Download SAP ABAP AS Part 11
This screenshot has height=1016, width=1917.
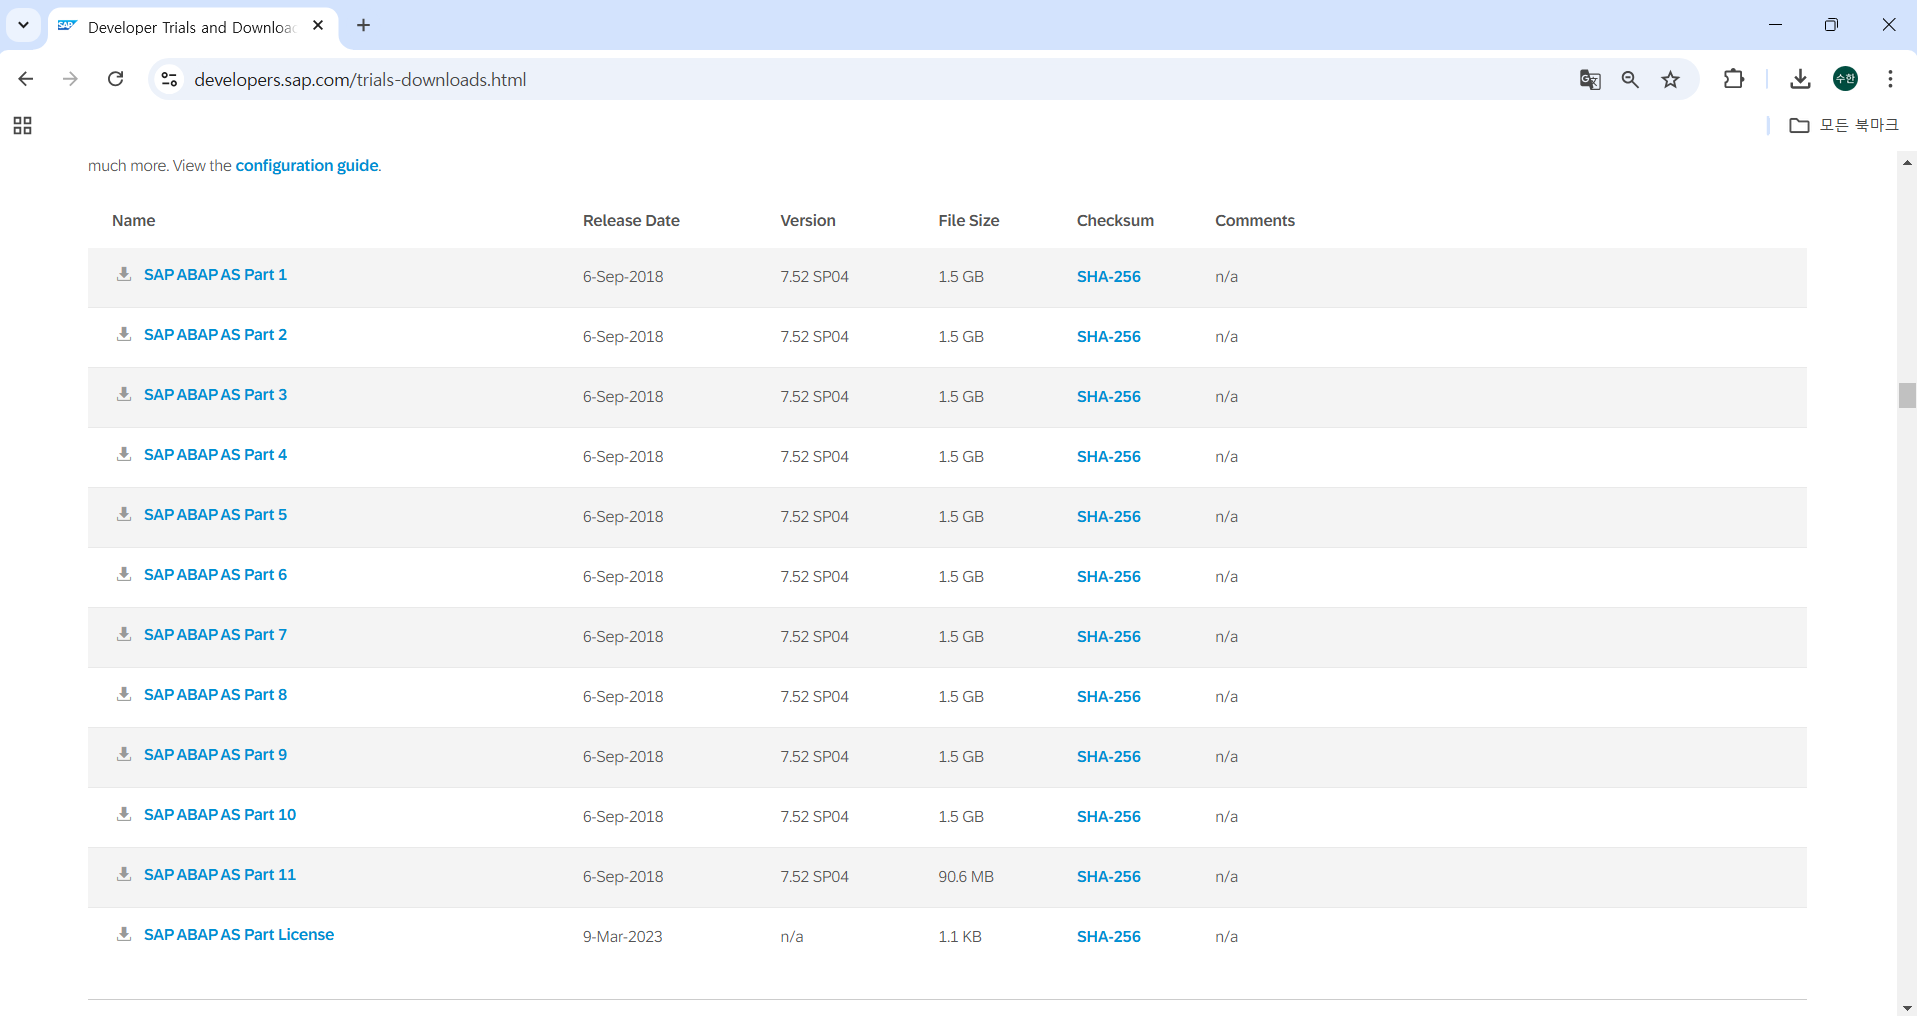(220, 874)
